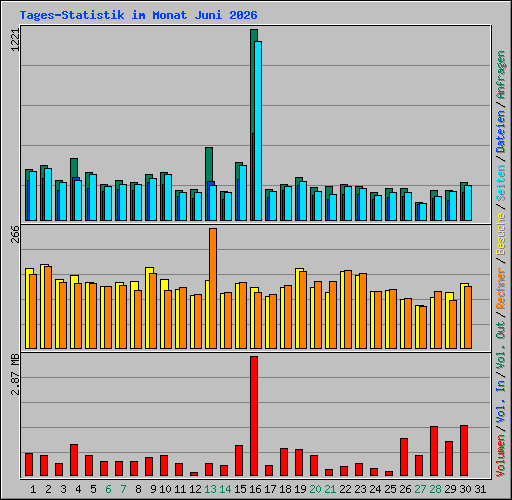Click green weekend day label '13'
512x500 pixels.
(x=210, y=489)
